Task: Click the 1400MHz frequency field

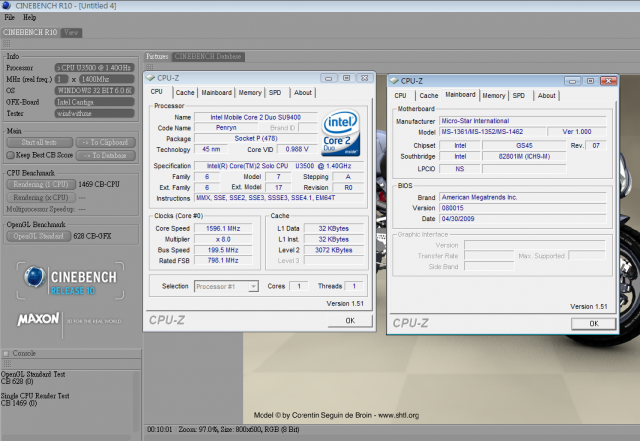Action: tap(107, 79)
